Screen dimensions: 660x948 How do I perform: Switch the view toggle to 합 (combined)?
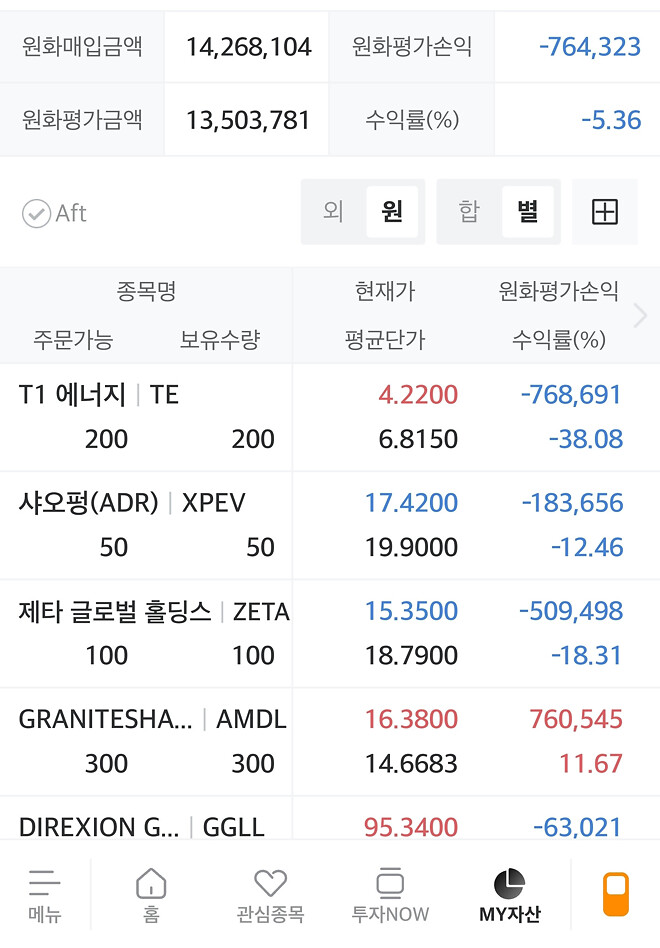[468, 211]
